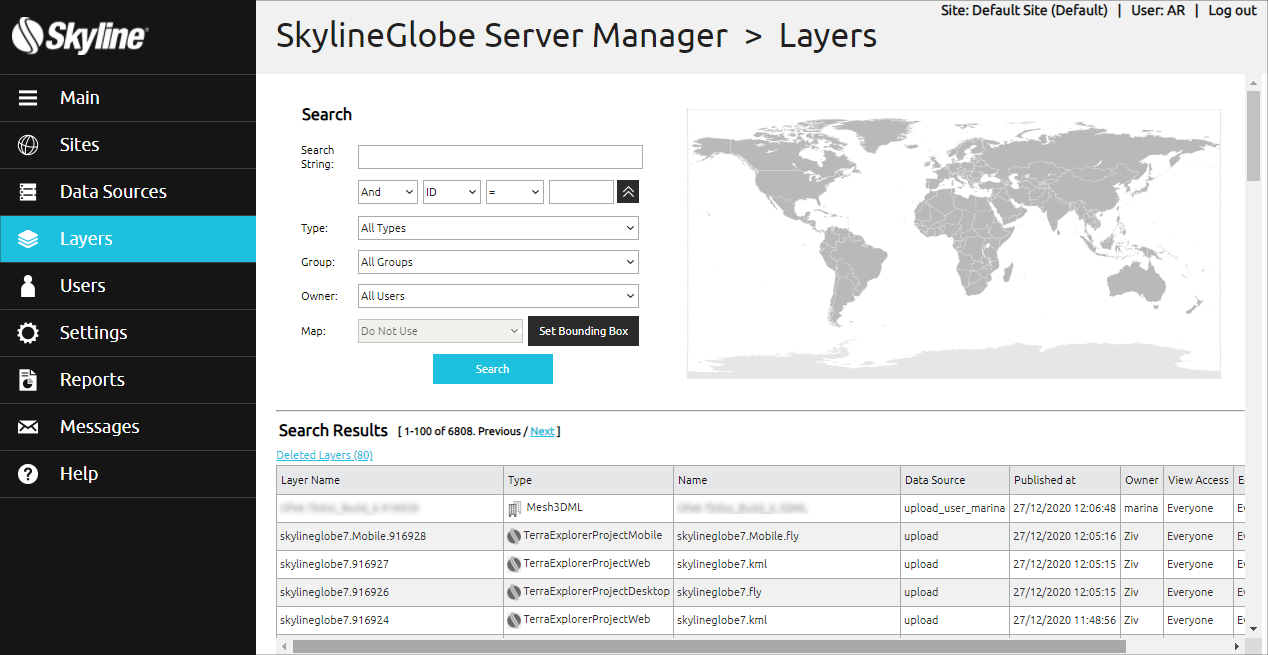Open the Reports section

click(x=128, y=380)
